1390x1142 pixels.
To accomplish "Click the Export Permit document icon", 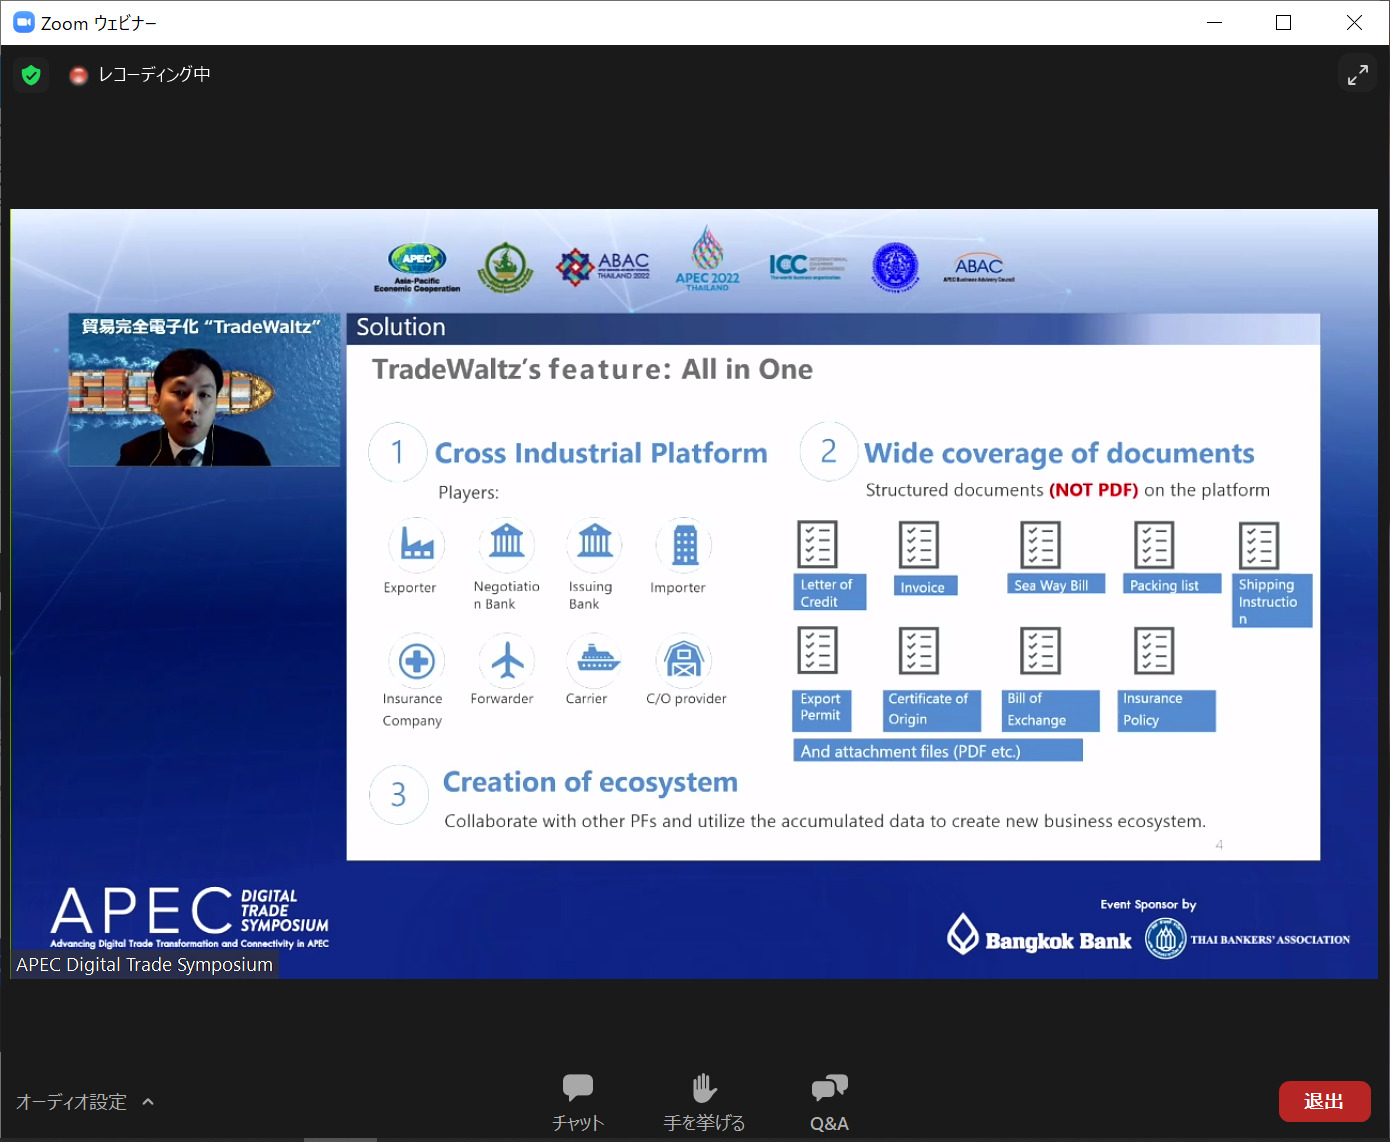I will [817, 651].
